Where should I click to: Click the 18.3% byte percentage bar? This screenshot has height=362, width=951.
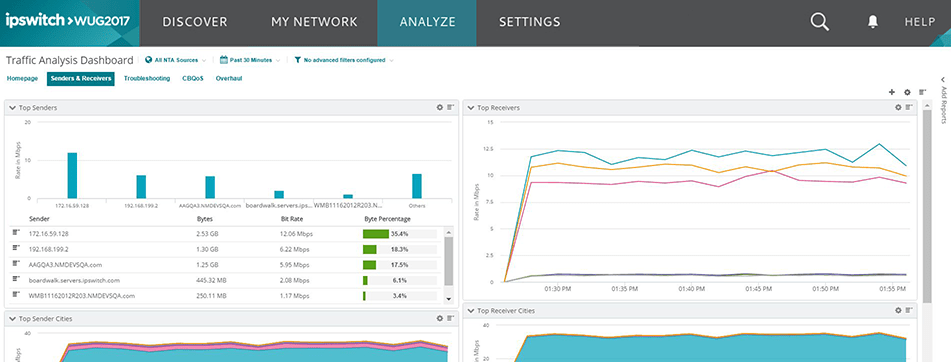pos(400,249)
